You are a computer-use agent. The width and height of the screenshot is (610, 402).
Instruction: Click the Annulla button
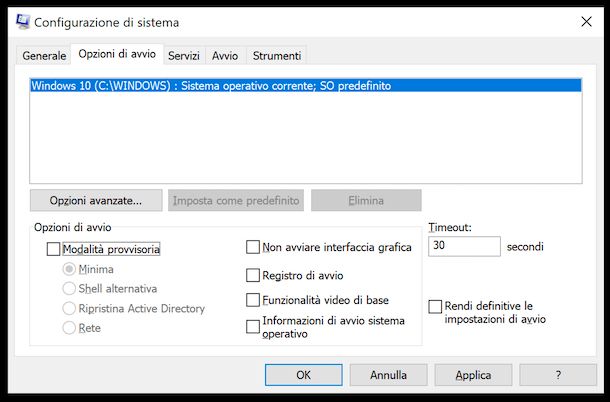click(388, 375)
